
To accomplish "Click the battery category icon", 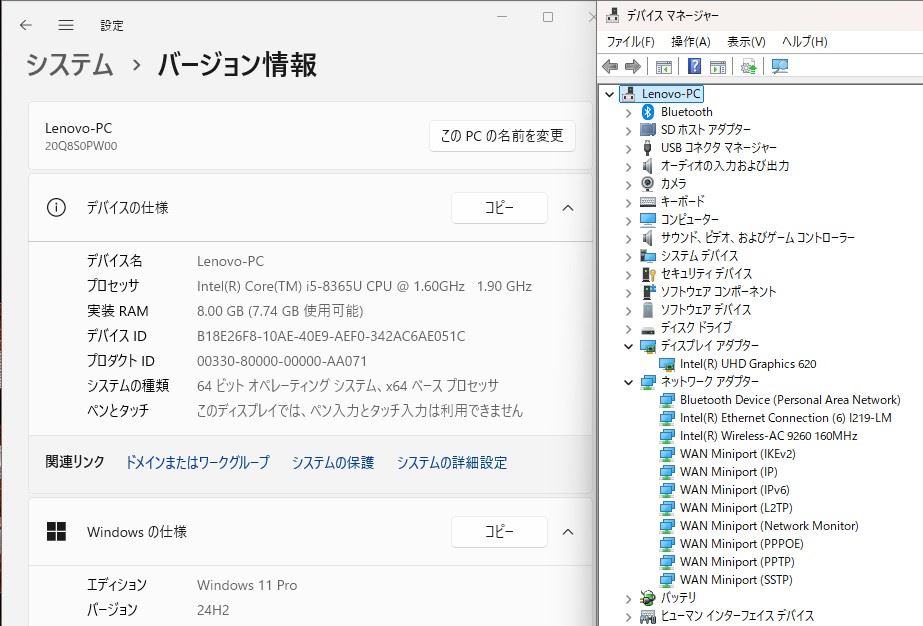I will coord(648,598).
